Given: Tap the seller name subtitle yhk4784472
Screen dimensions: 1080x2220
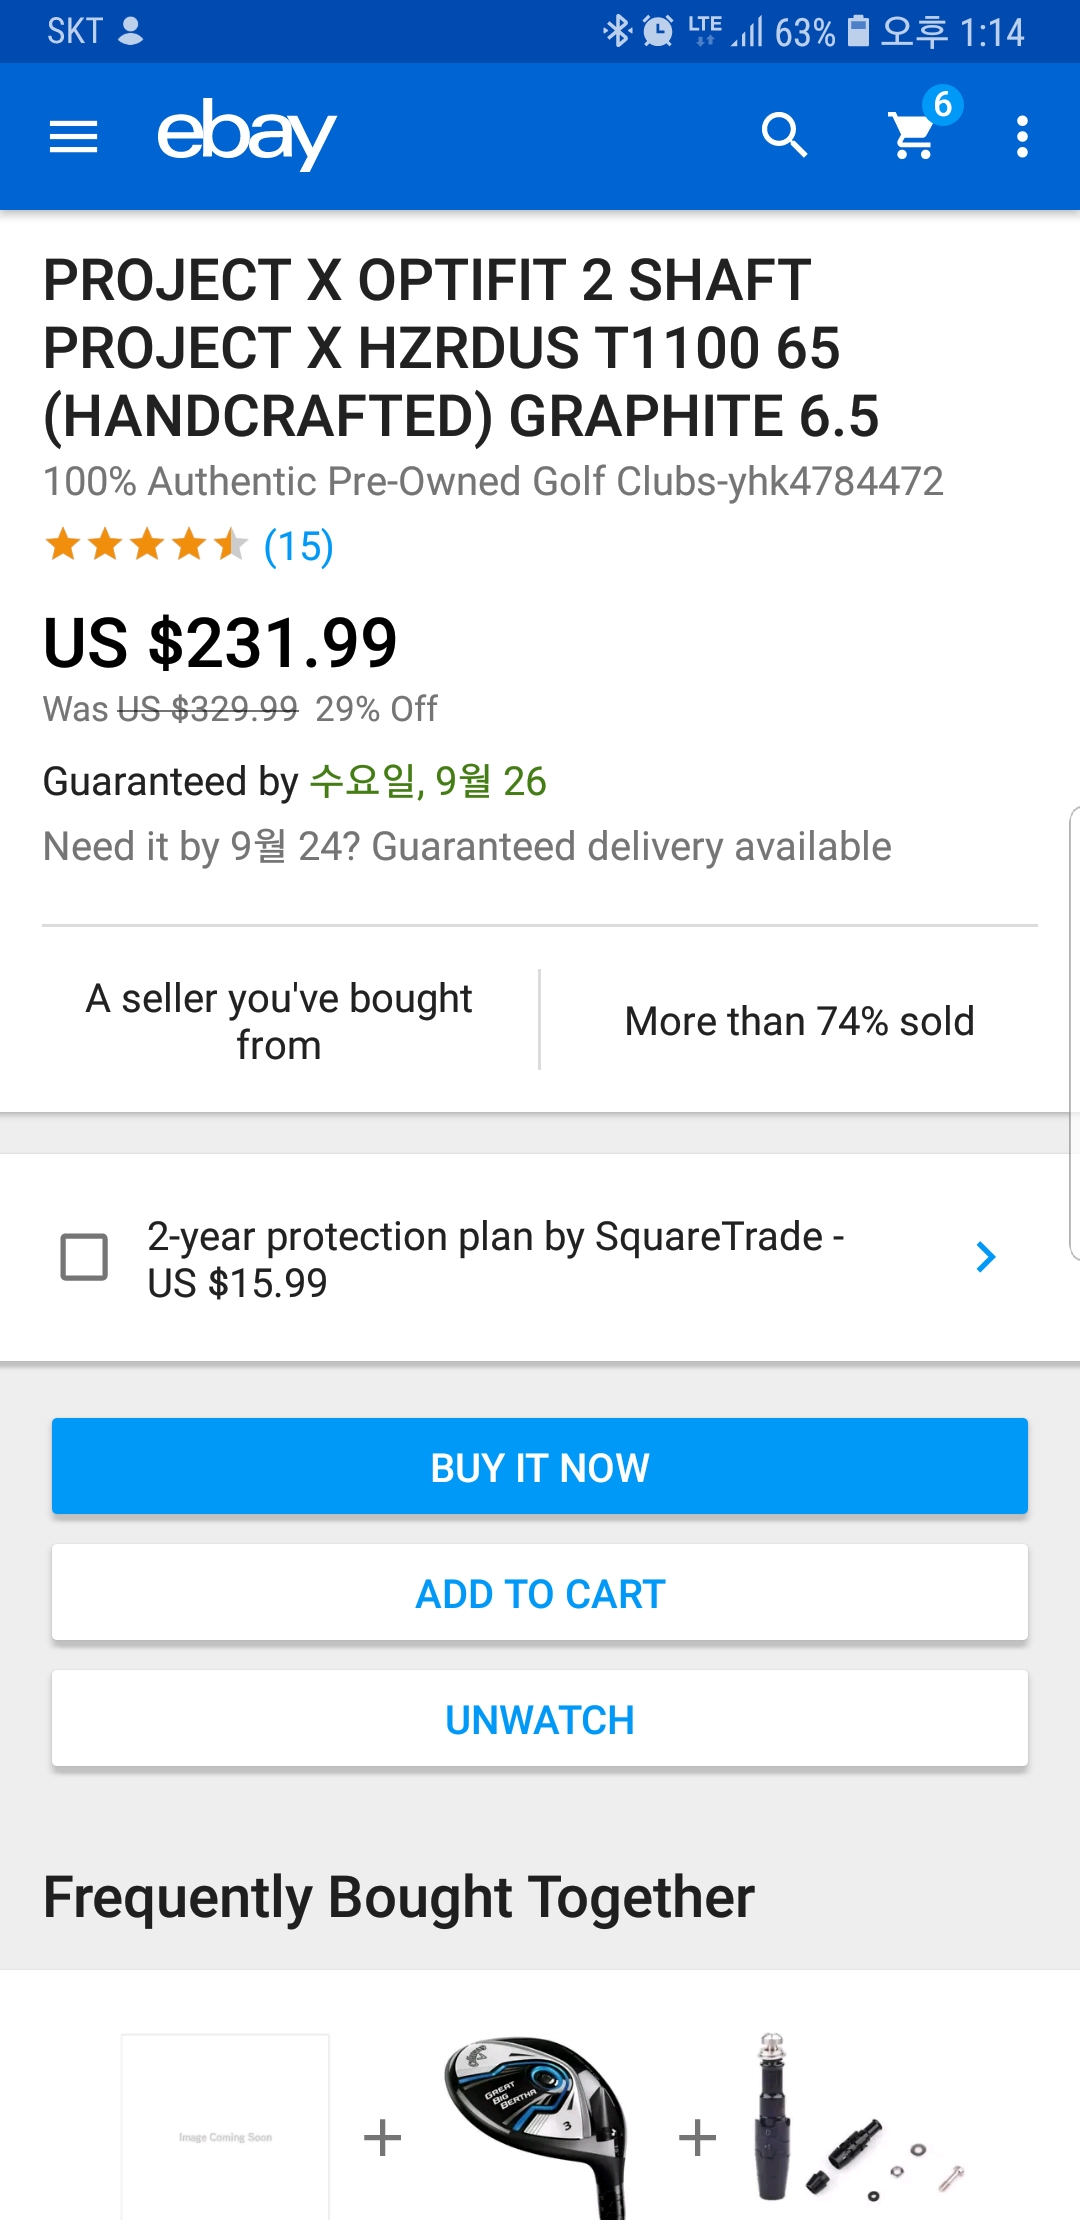Looking at the screenshot, I should click(493, 482).
